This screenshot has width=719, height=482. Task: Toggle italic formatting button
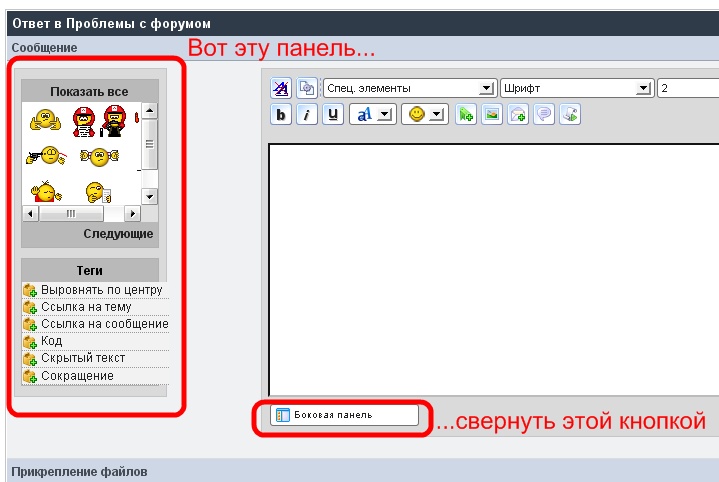click(x=307, y=115)
